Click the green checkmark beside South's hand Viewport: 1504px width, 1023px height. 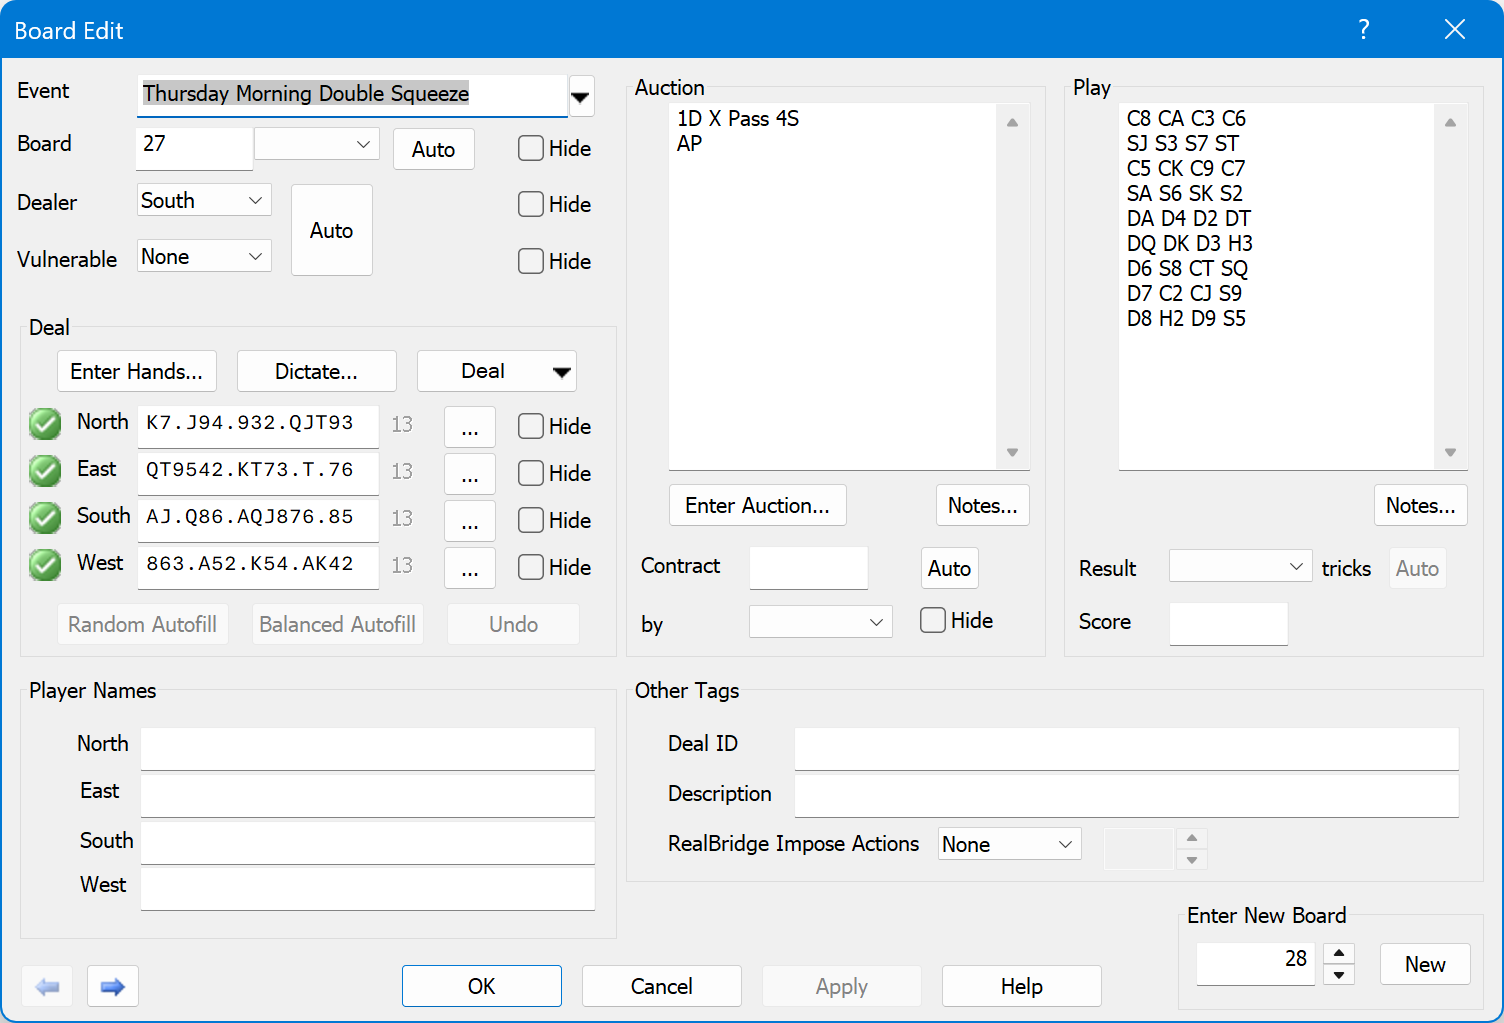tap(44, 518)
